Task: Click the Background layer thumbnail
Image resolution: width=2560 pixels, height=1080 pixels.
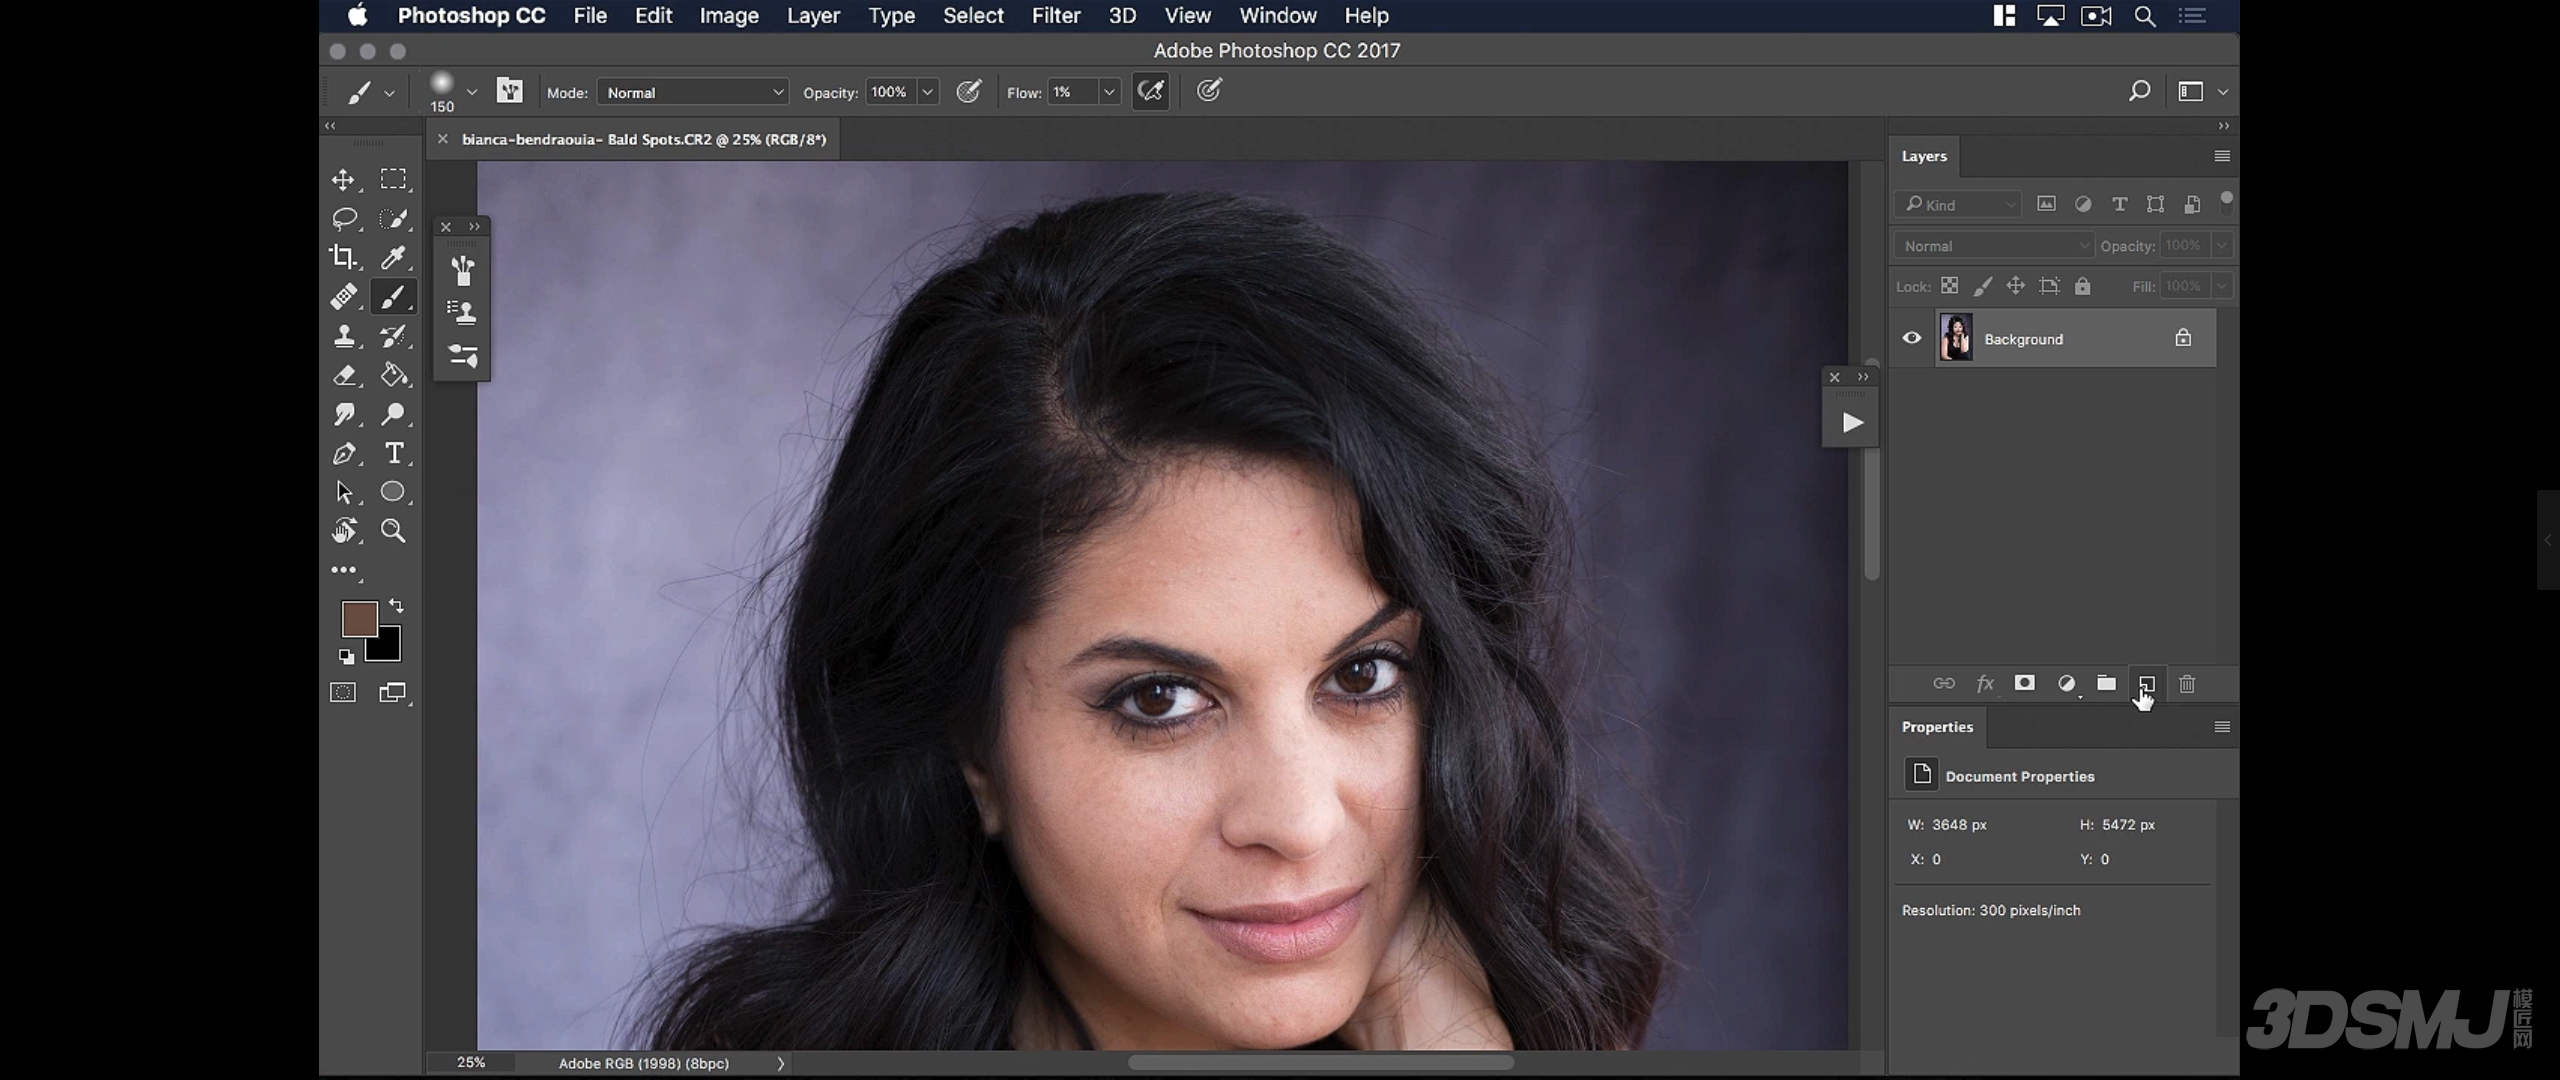Action: click(x=1956, y=338)
